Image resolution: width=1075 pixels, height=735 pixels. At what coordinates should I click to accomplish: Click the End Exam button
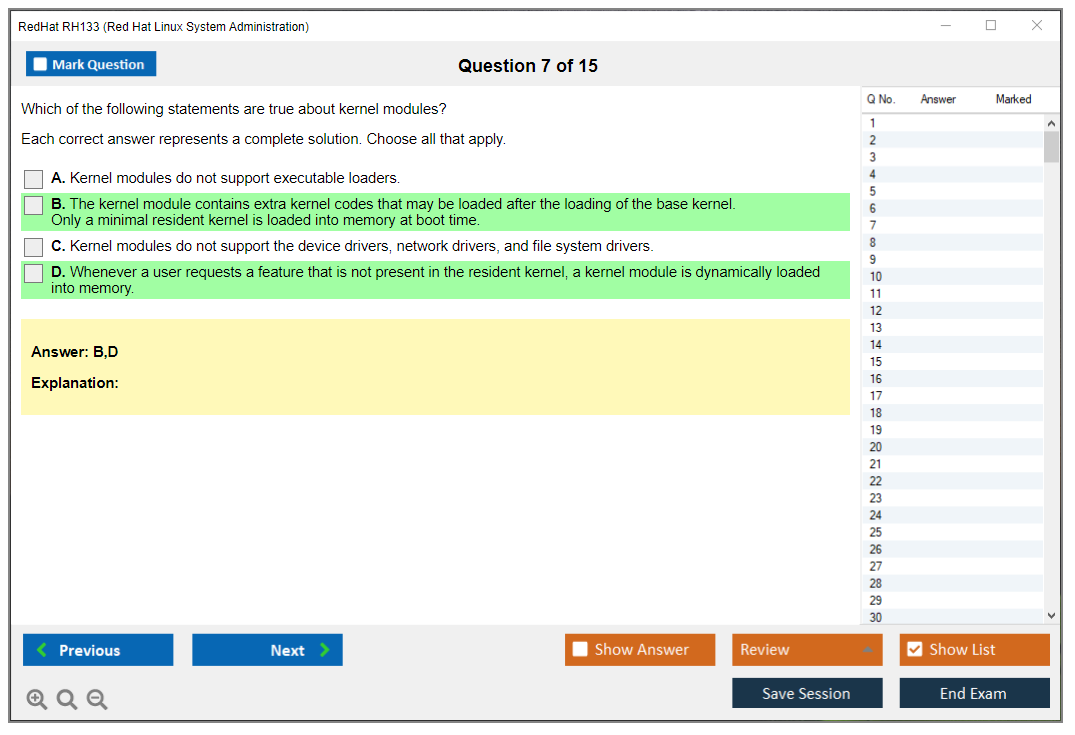(974, 693)
